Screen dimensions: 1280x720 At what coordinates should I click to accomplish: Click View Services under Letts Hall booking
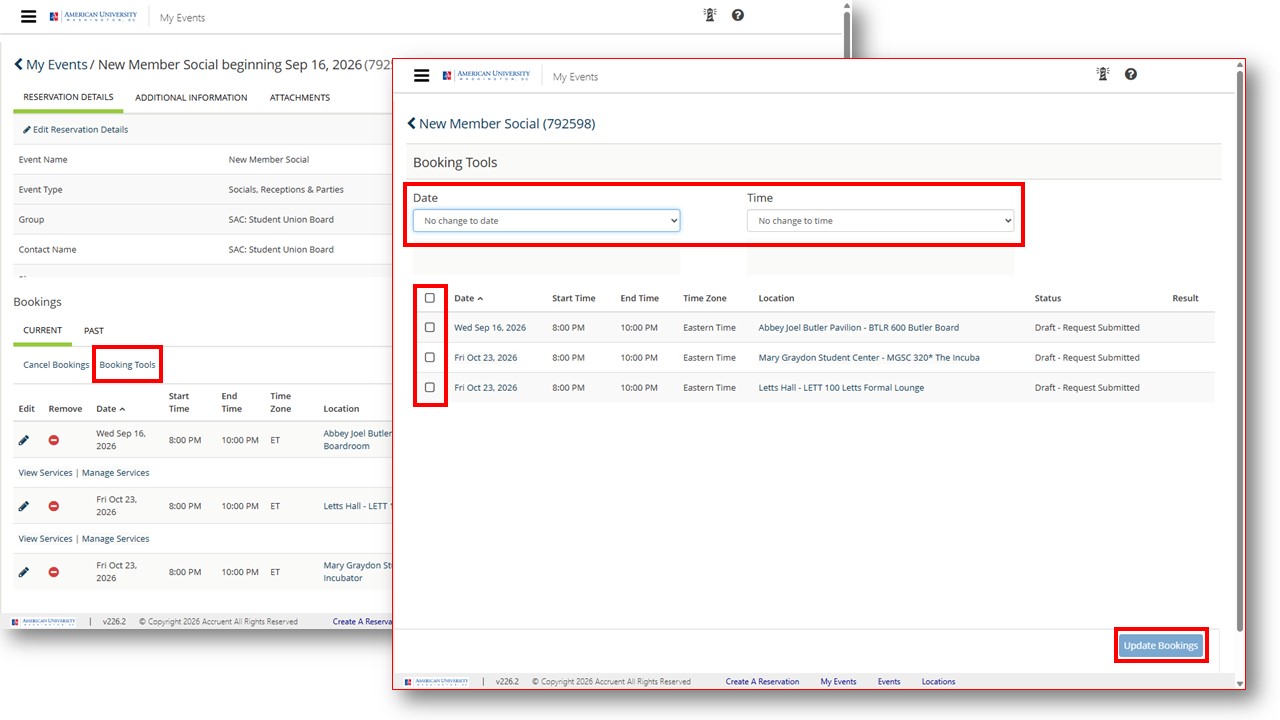click(45, 539)
